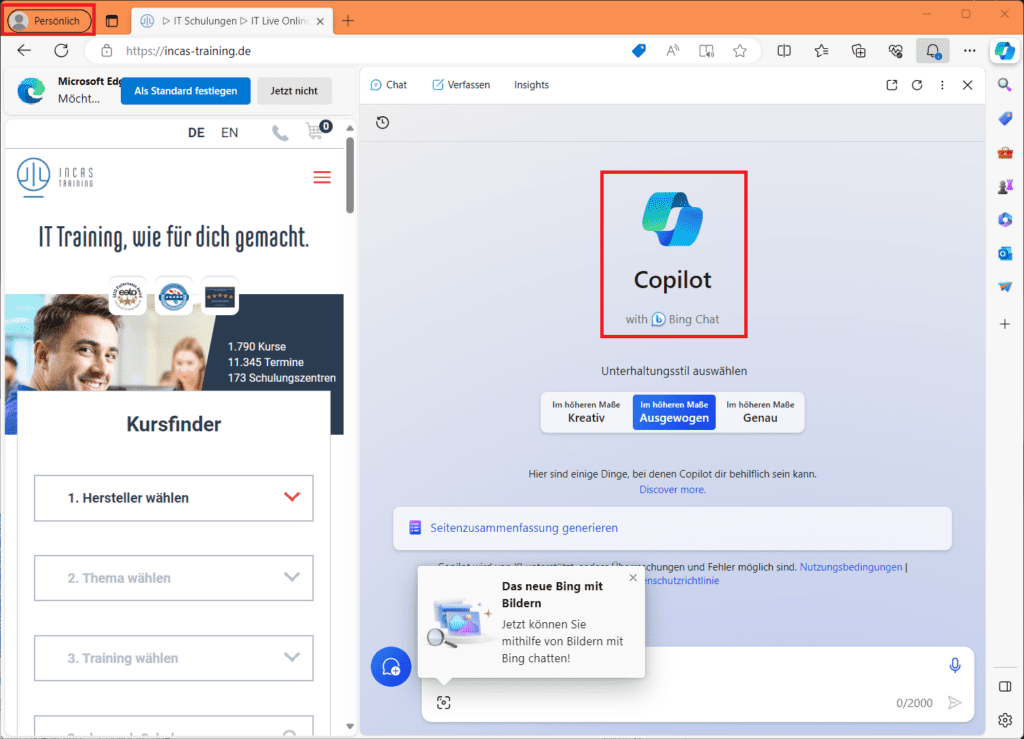Switch website language to DE
The image size is (1024, 739).
point(196,133)
